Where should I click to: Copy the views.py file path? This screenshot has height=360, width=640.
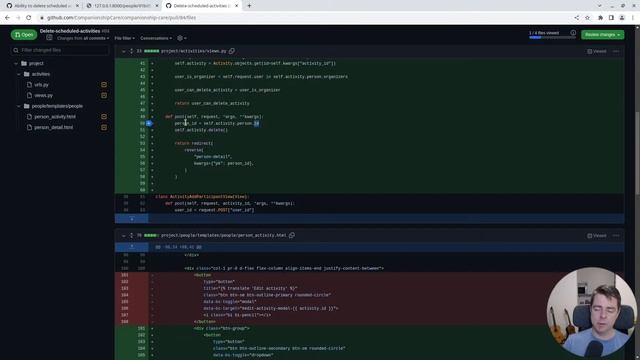point(232,51)
